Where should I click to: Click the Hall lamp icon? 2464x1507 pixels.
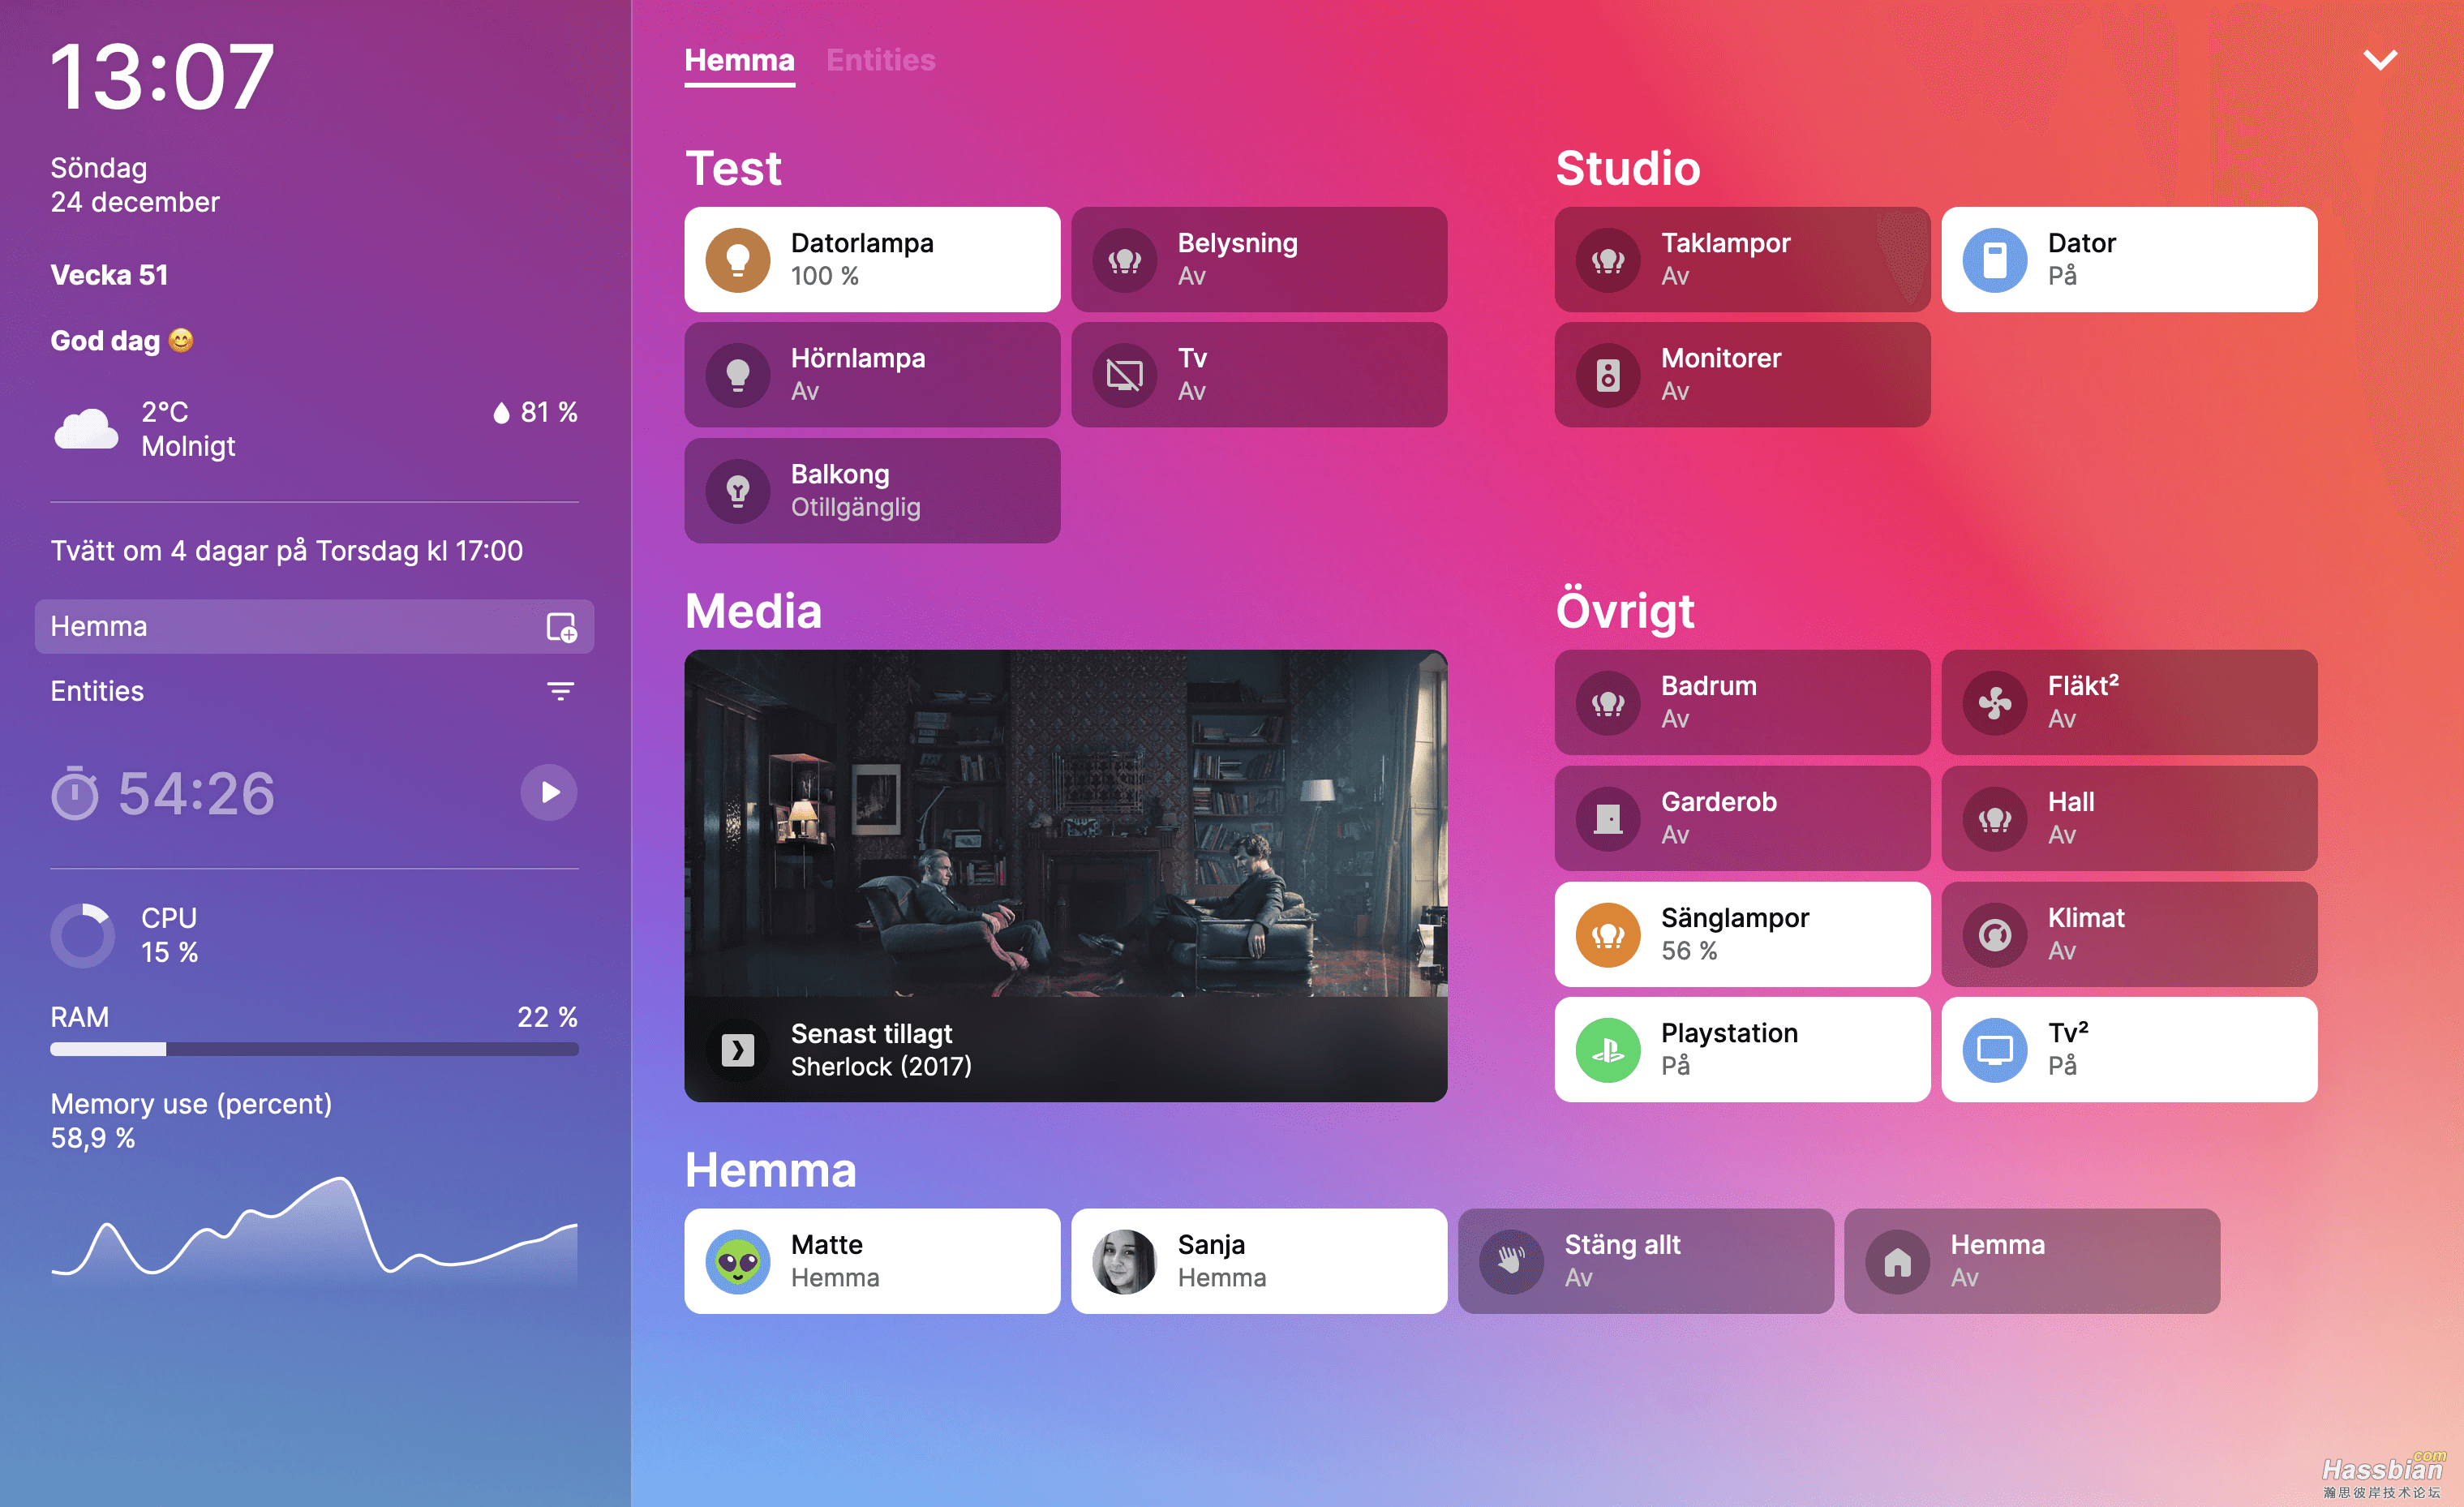coord(1995,819)
